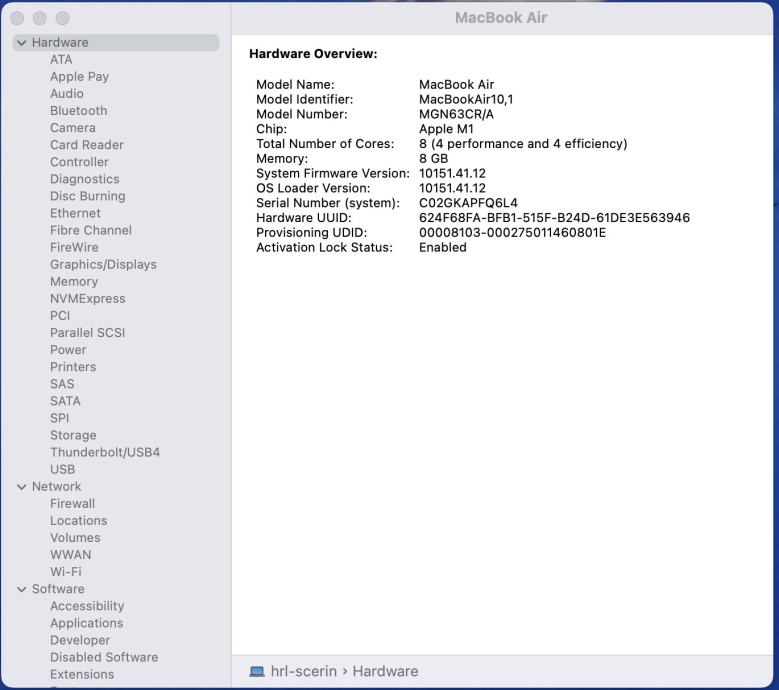Viewport: 779px width, 690px height.
Task: Open Accessibility under Software
Action: click(x=87, y=606)
